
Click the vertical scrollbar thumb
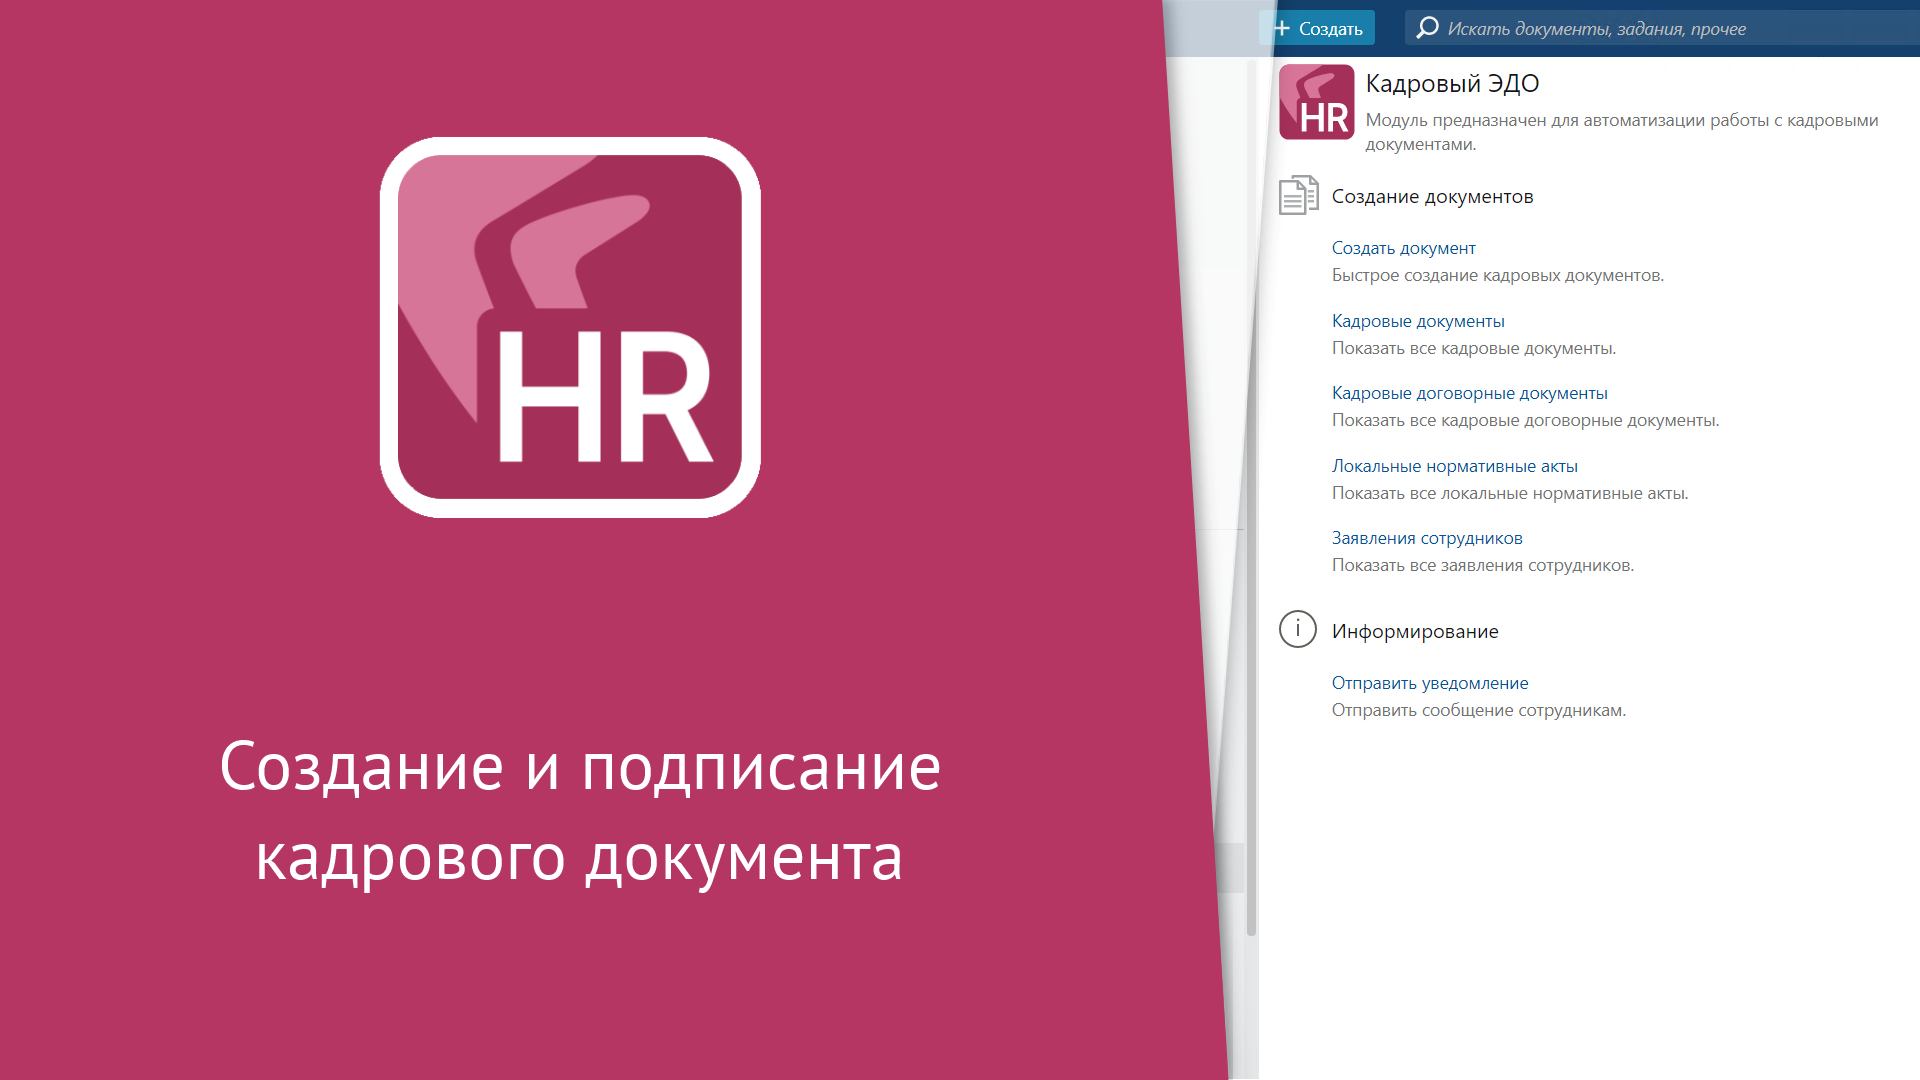[1253, 500]
